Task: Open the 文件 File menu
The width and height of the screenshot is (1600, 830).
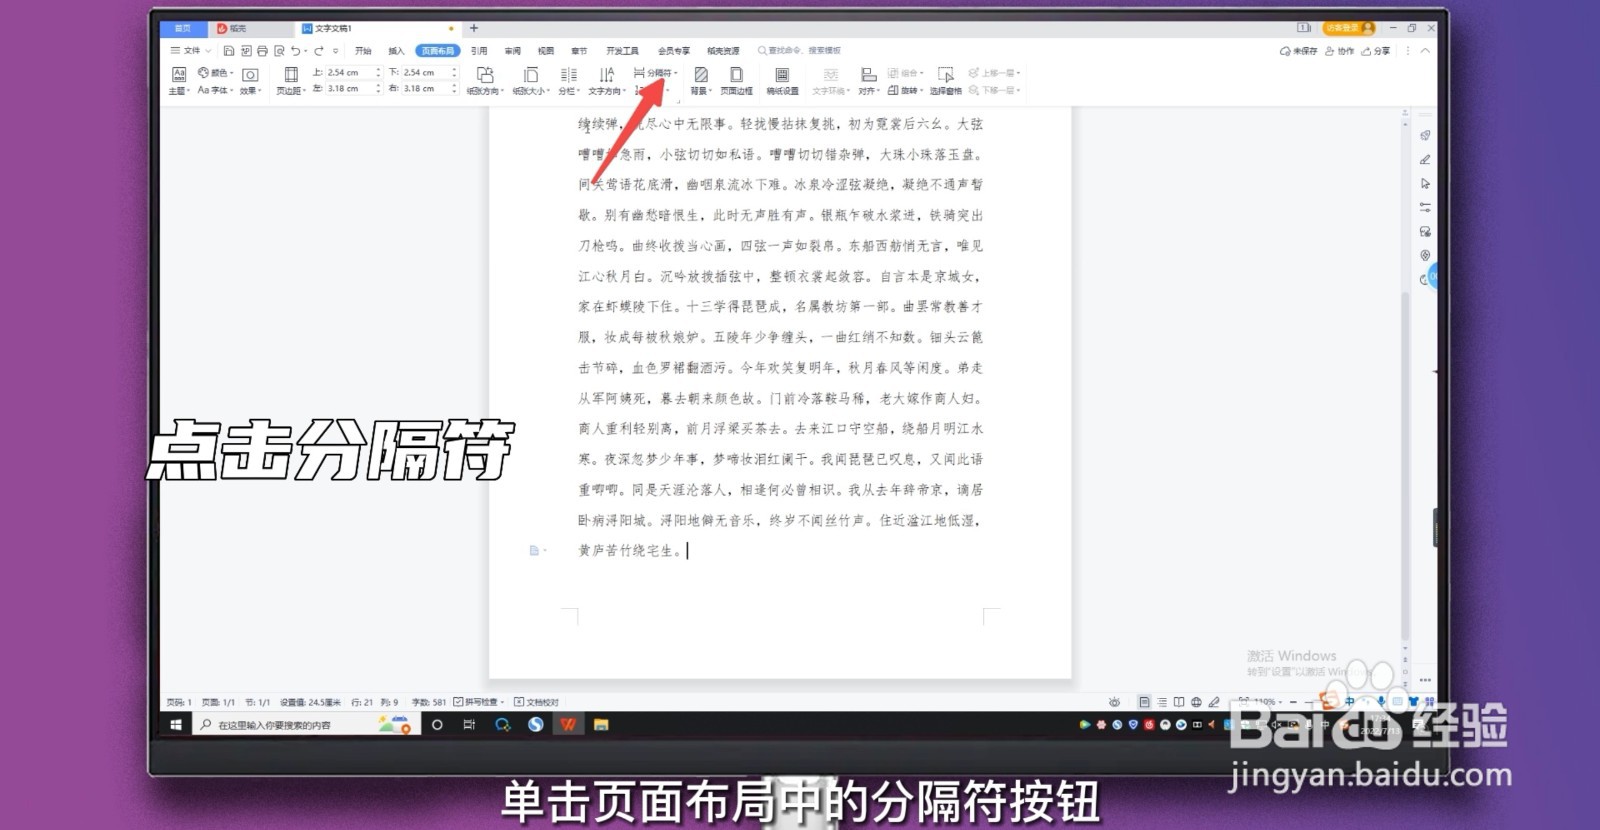Action: click(x=190, y=51)
